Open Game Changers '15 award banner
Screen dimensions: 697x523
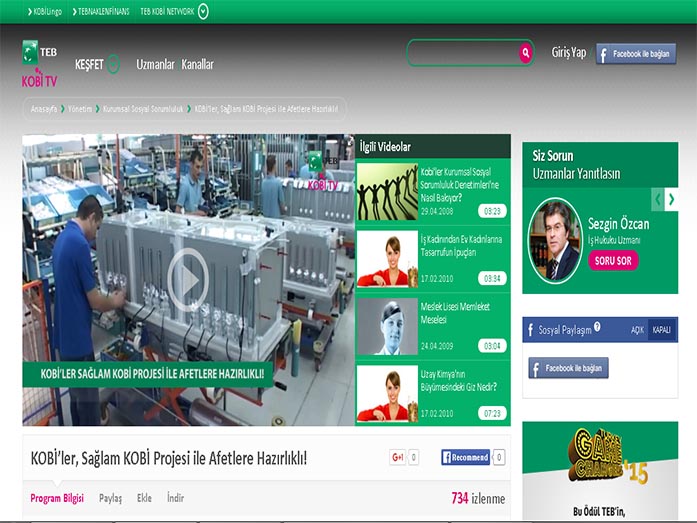tap(600, 471)
